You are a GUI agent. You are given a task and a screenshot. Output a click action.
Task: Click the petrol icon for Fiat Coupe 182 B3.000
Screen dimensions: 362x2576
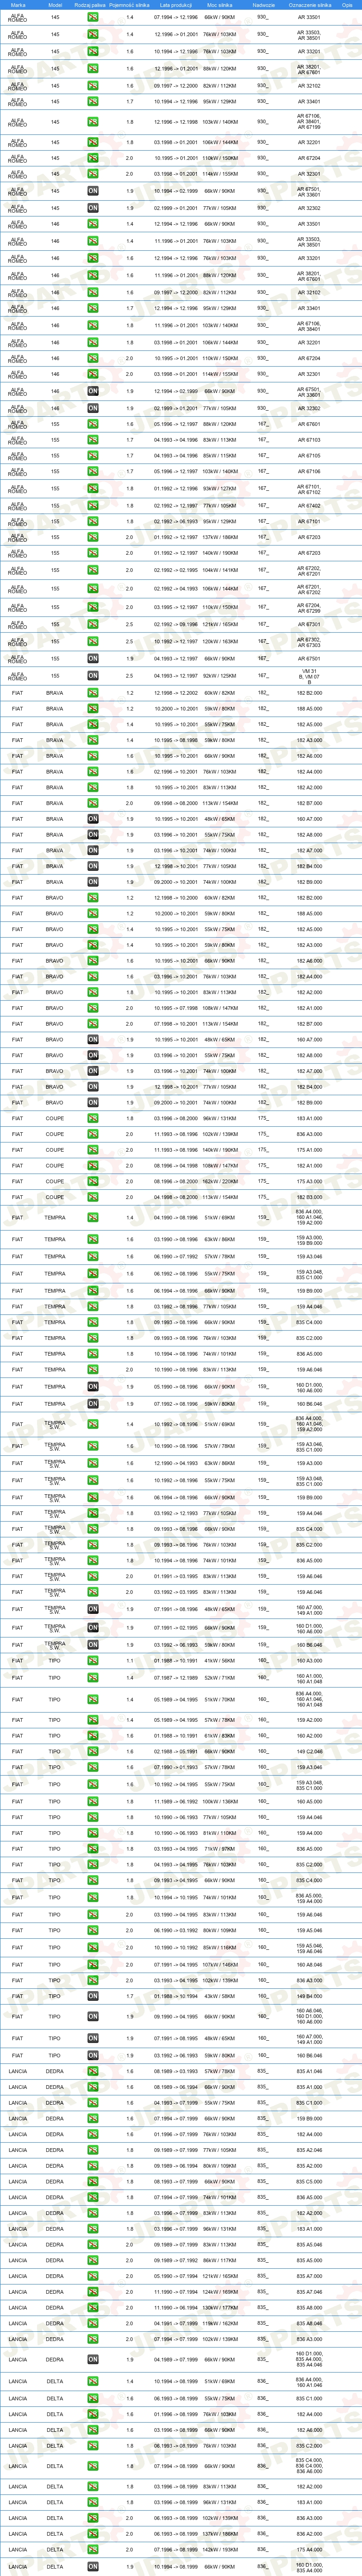tap(92, 1197)
